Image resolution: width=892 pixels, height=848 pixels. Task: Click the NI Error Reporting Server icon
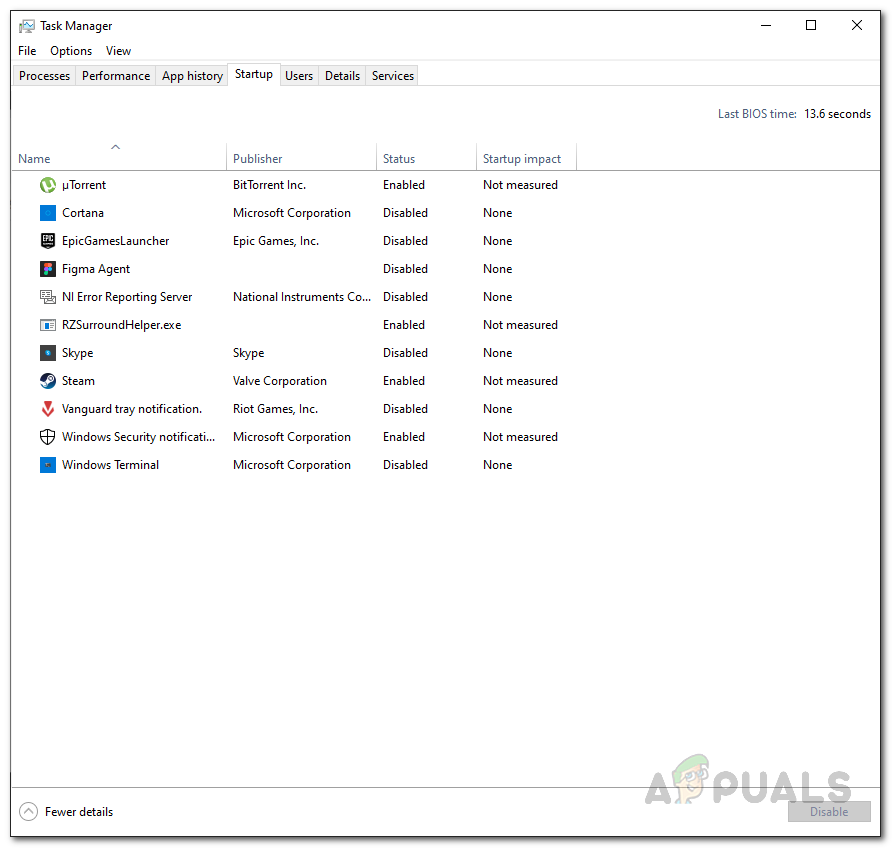pyautogui.click(x=48, y=296)
